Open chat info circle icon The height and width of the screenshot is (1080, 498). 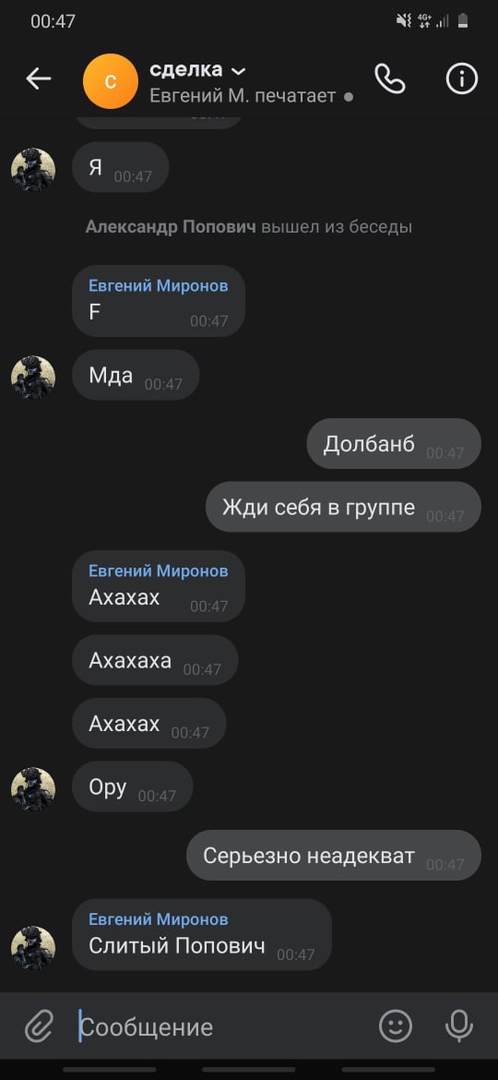461,79
